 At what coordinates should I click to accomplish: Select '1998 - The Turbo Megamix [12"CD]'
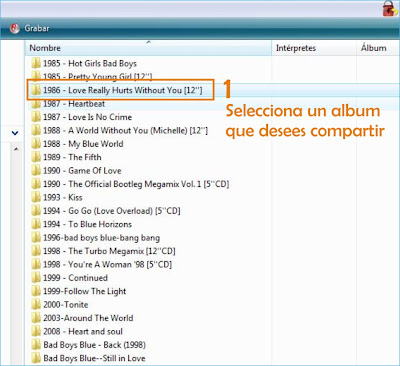point(109,251)
